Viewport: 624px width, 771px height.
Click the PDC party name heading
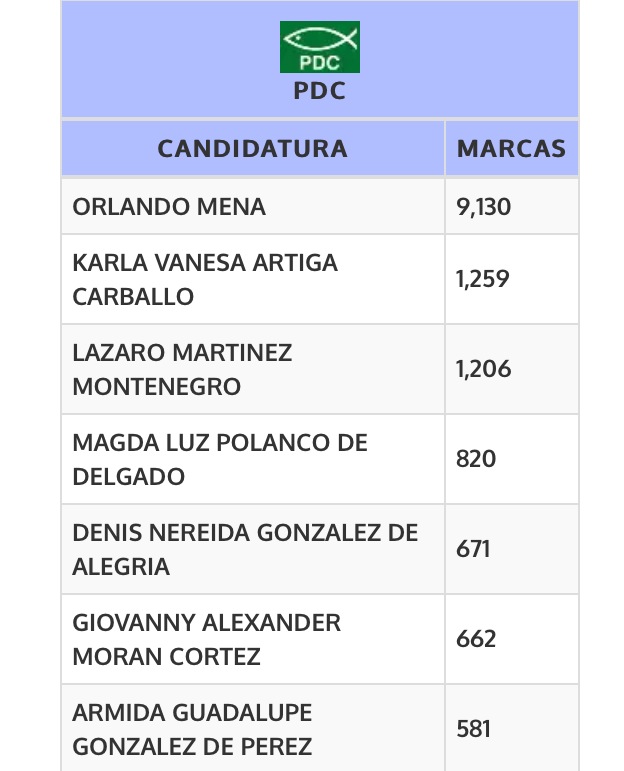coord(320,91)
